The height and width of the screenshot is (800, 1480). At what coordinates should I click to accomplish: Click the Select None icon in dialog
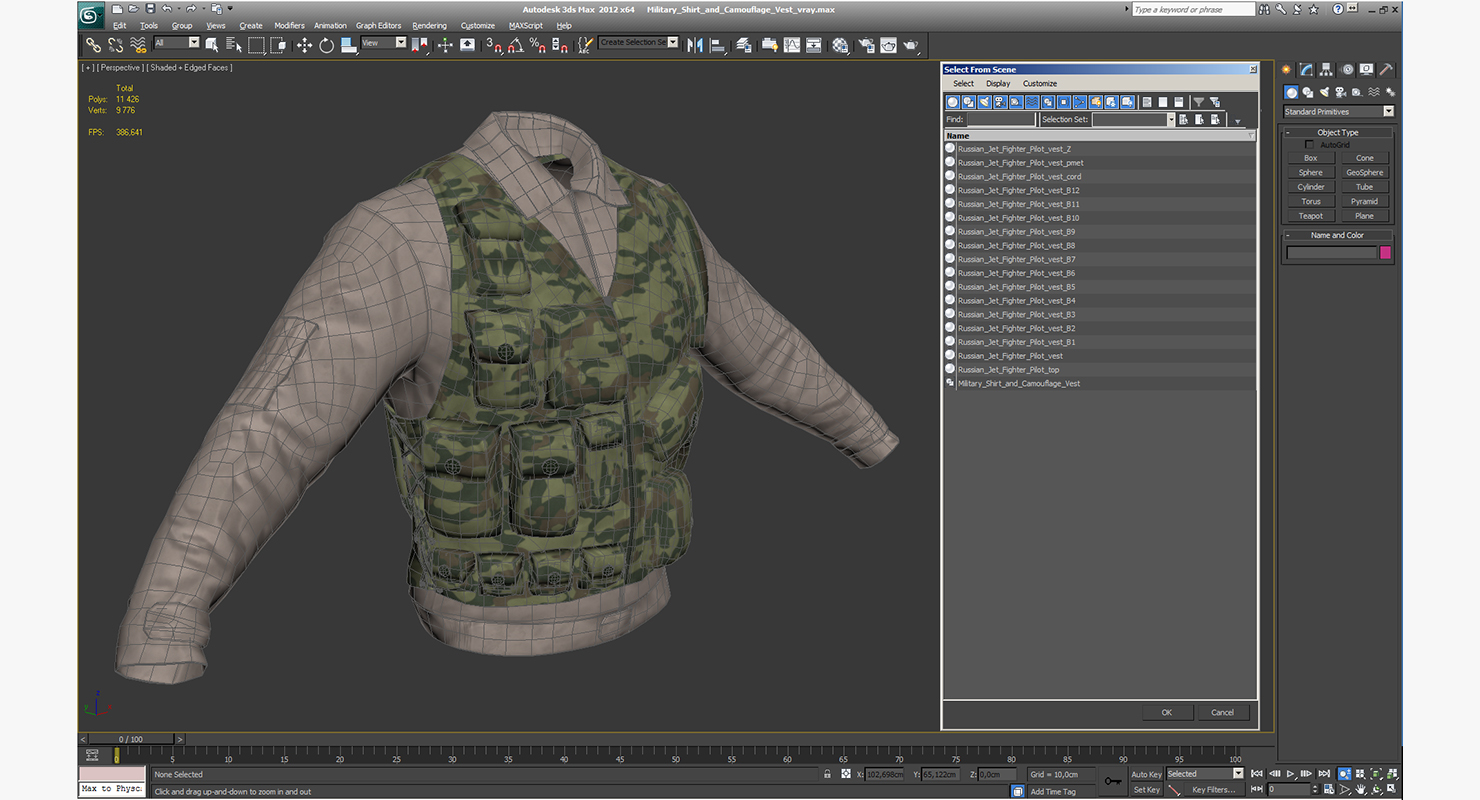click(1163, 102)
